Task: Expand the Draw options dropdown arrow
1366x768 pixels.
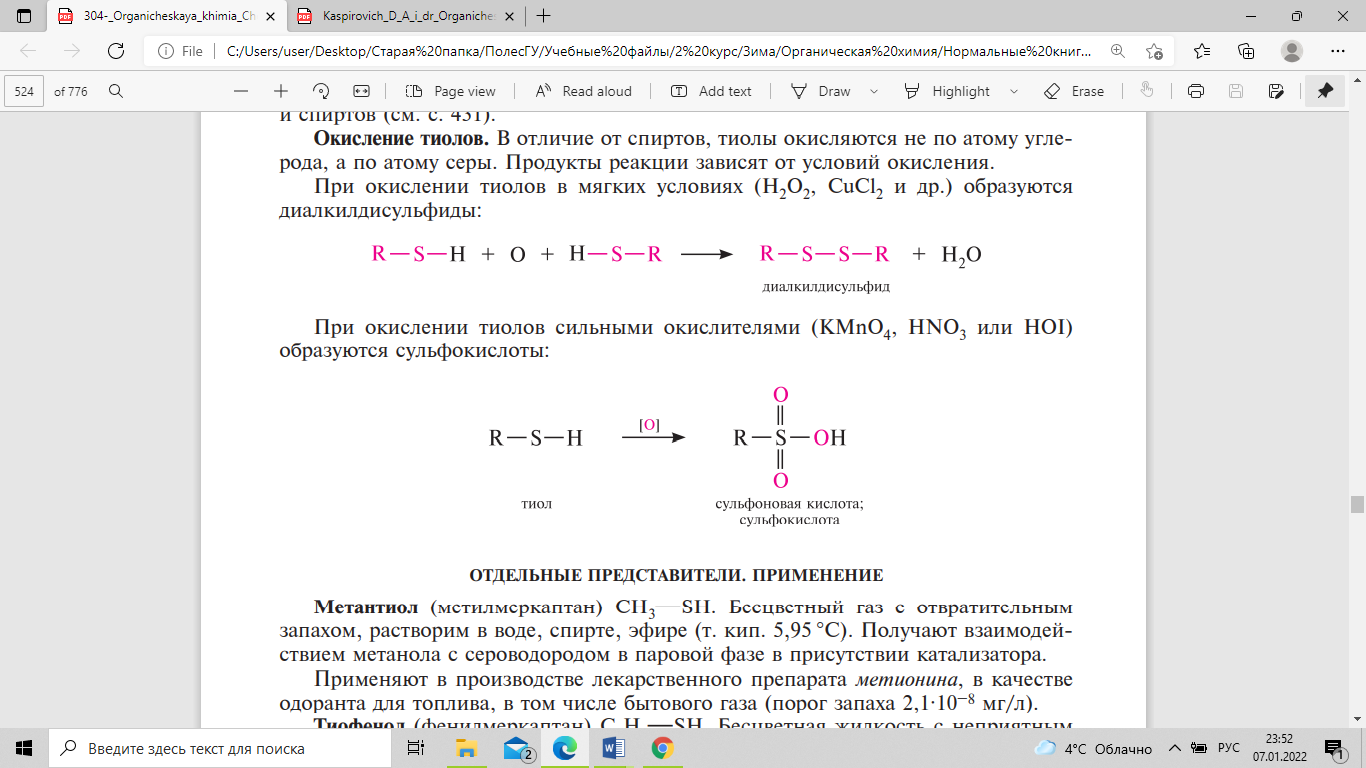Action: tap(874, 91)
